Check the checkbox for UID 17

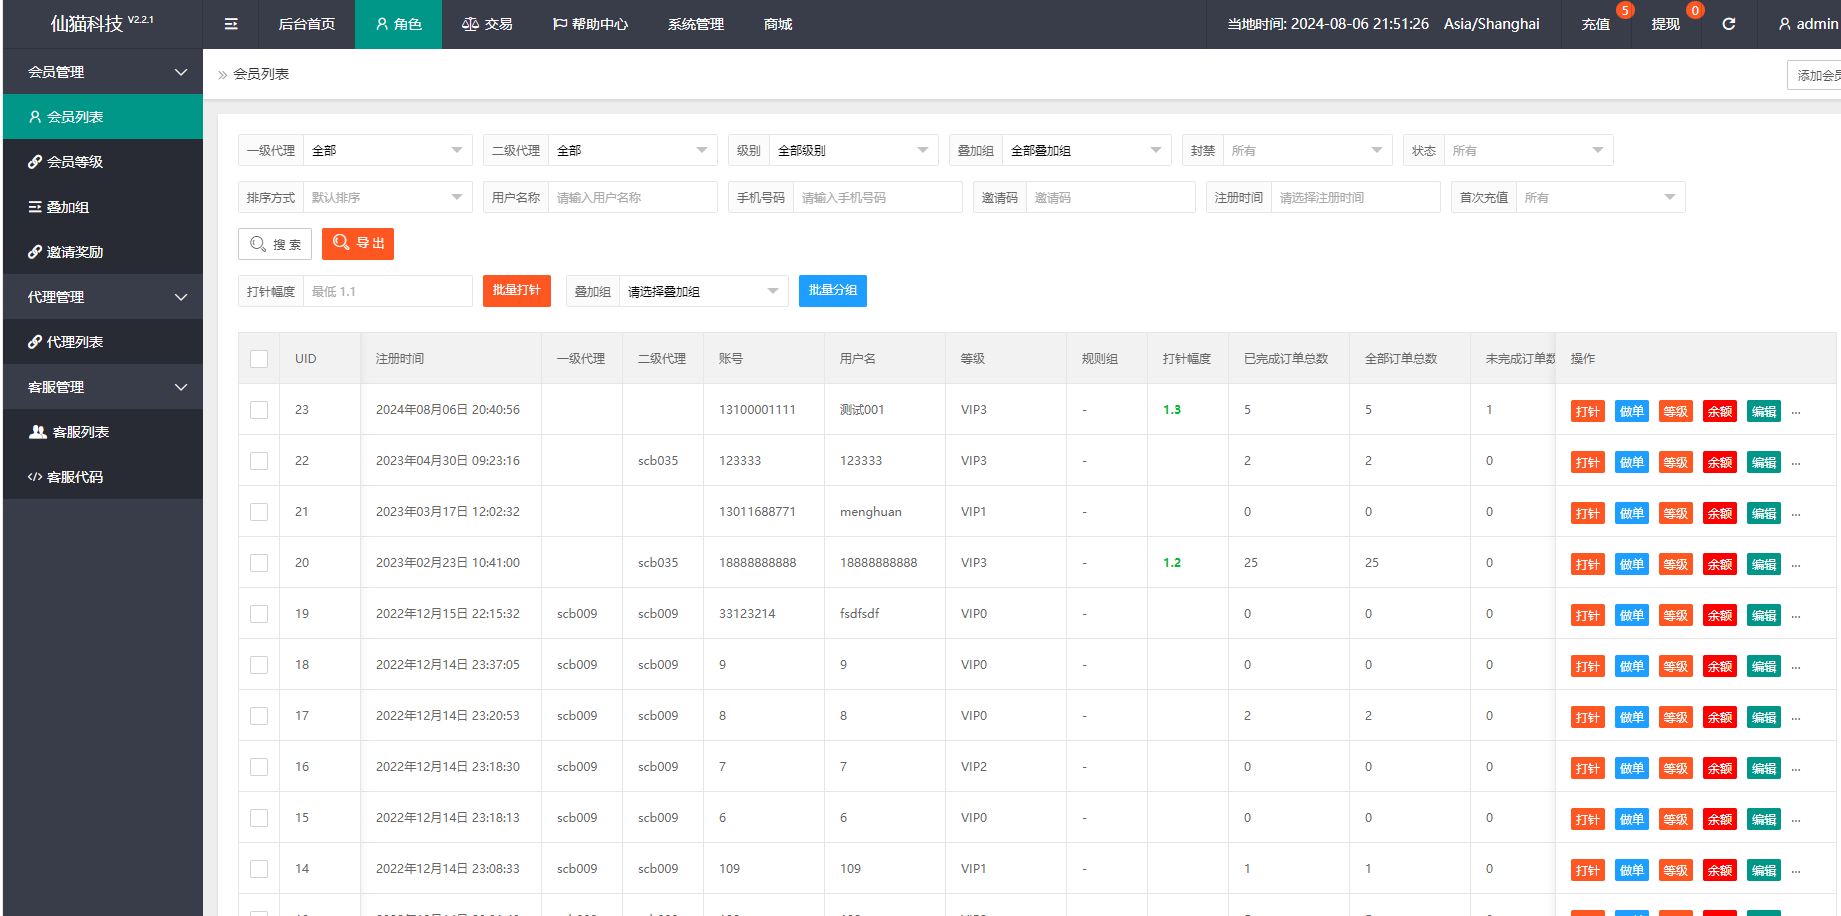coord(259,716)
